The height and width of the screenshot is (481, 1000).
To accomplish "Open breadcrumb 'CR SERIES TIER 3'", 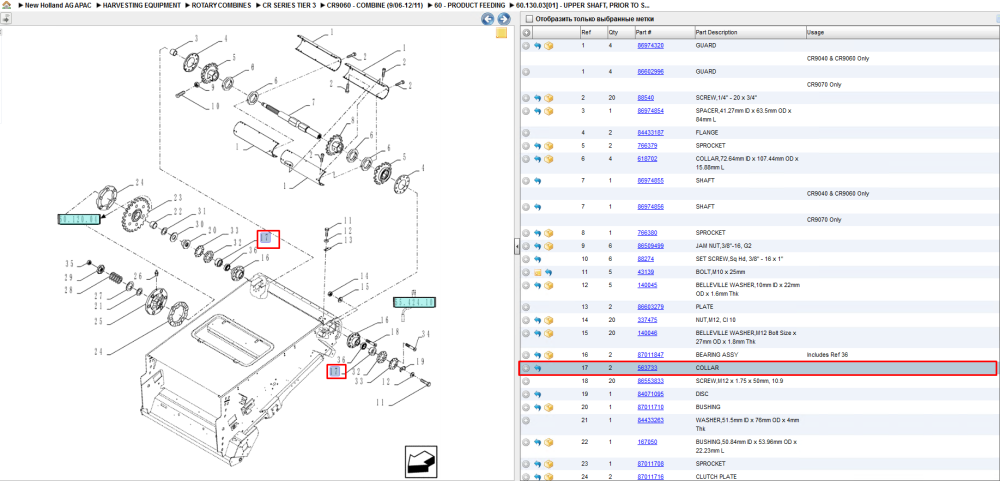I will tap(290, 5).
